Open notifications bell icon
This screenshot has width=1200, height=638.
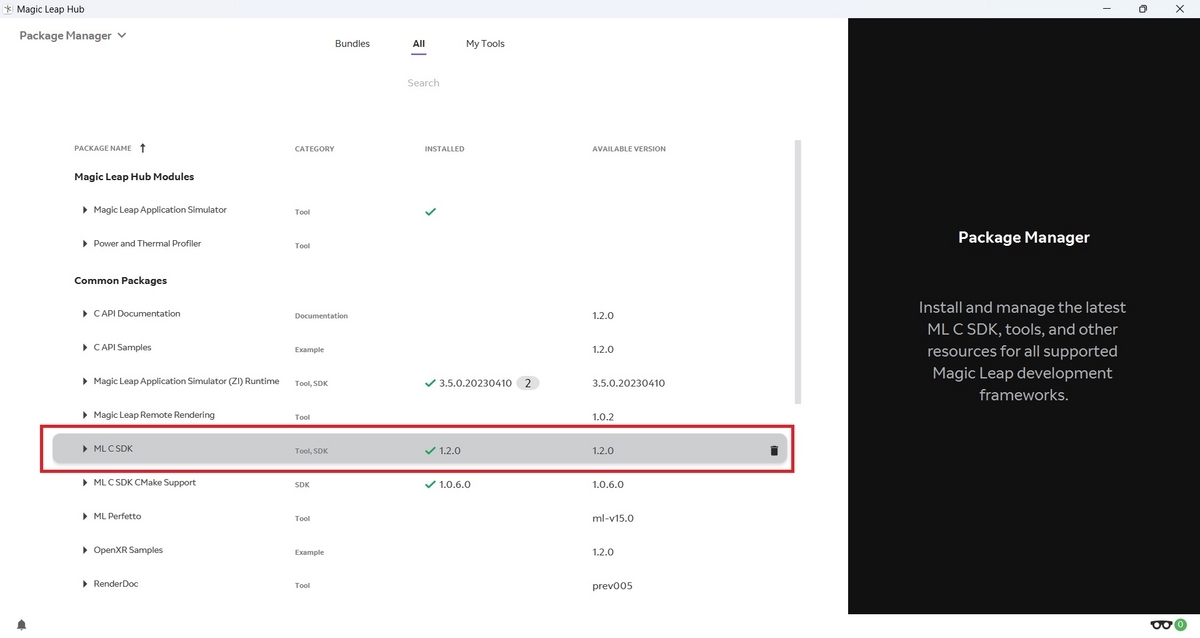[21, 625]
